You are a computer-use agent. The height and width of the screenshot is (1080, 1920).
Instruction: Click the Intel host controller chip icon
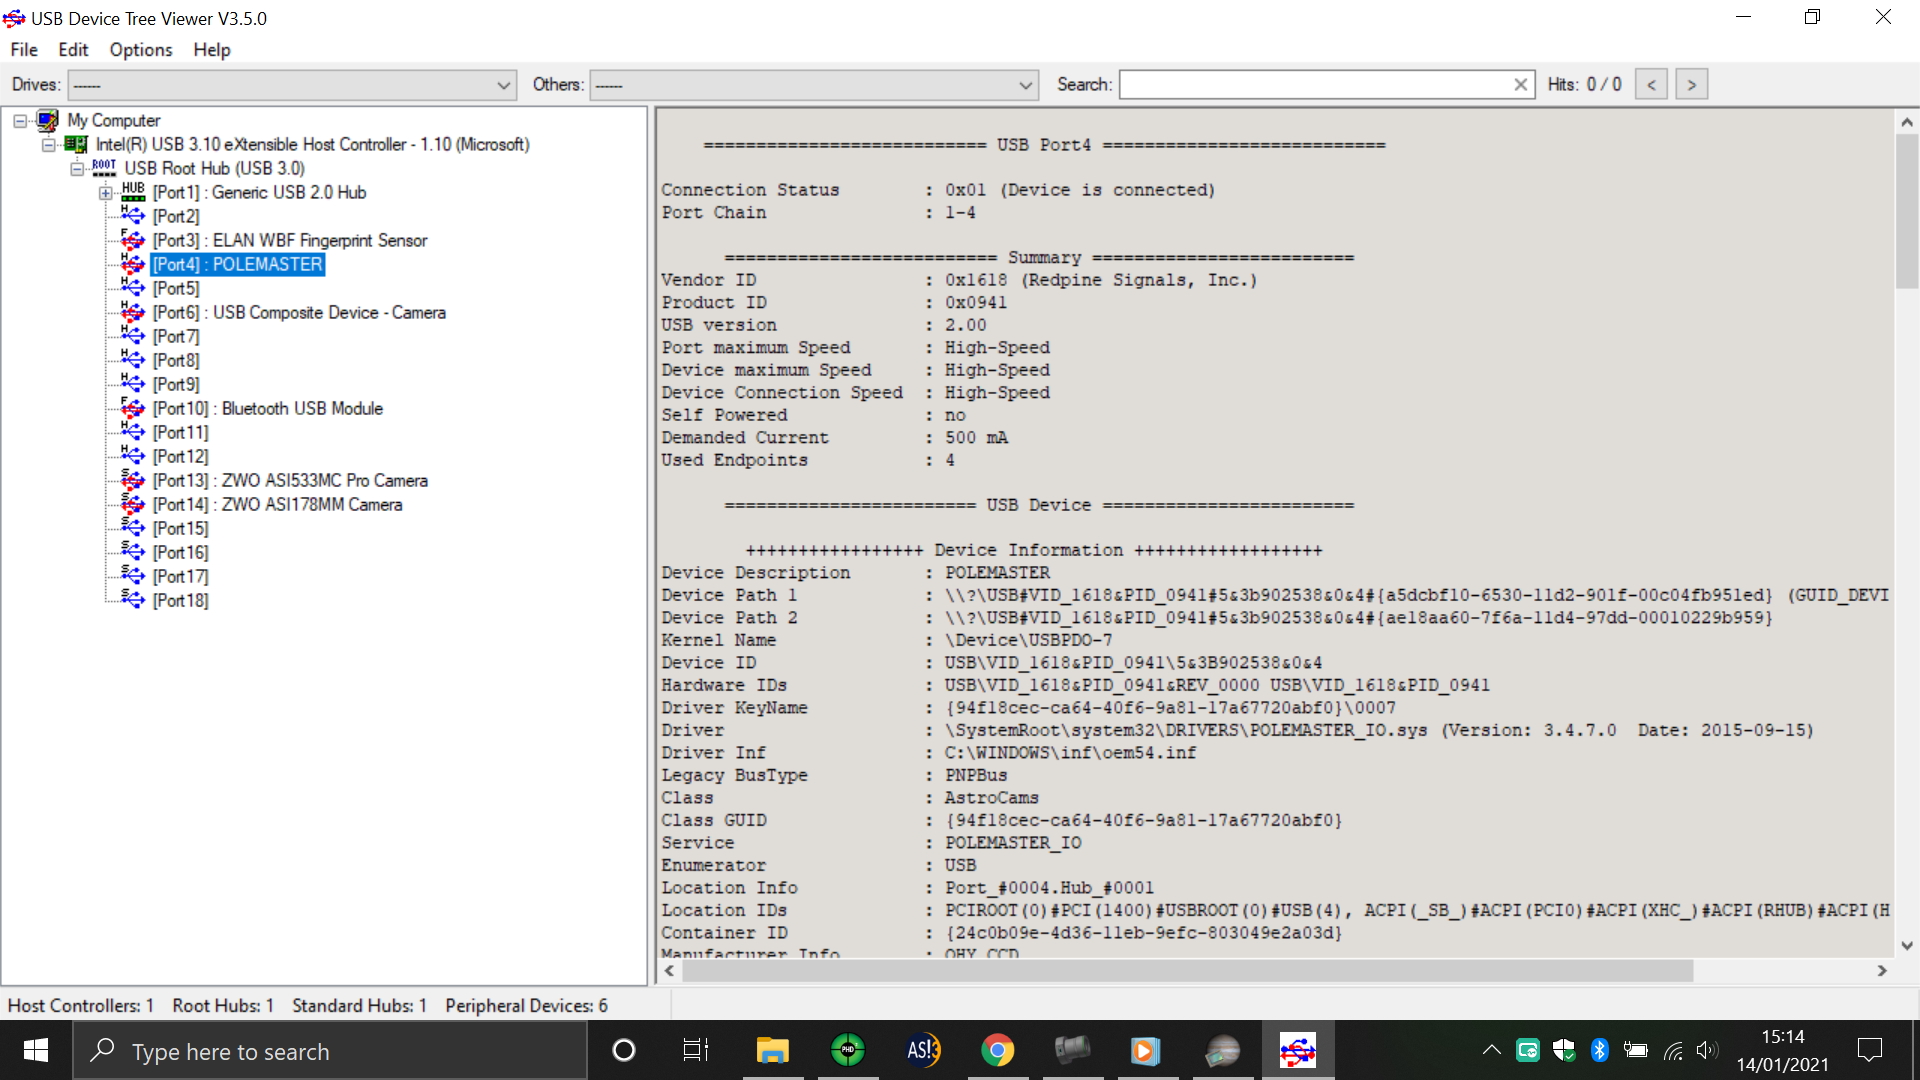tap(76, 145)
